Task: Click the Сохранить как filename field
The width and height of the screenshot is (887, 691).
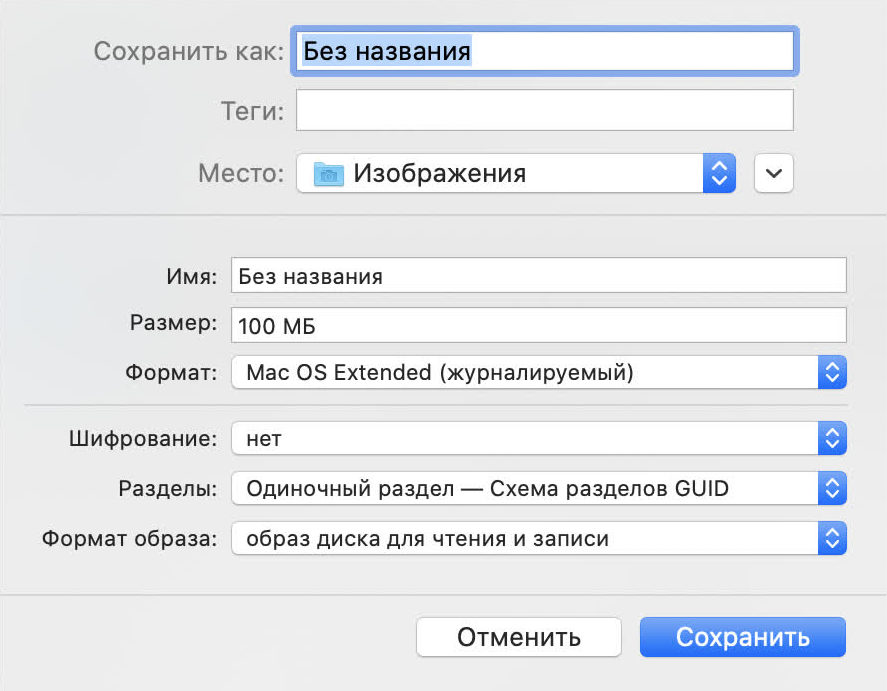Action: point(544,51)
